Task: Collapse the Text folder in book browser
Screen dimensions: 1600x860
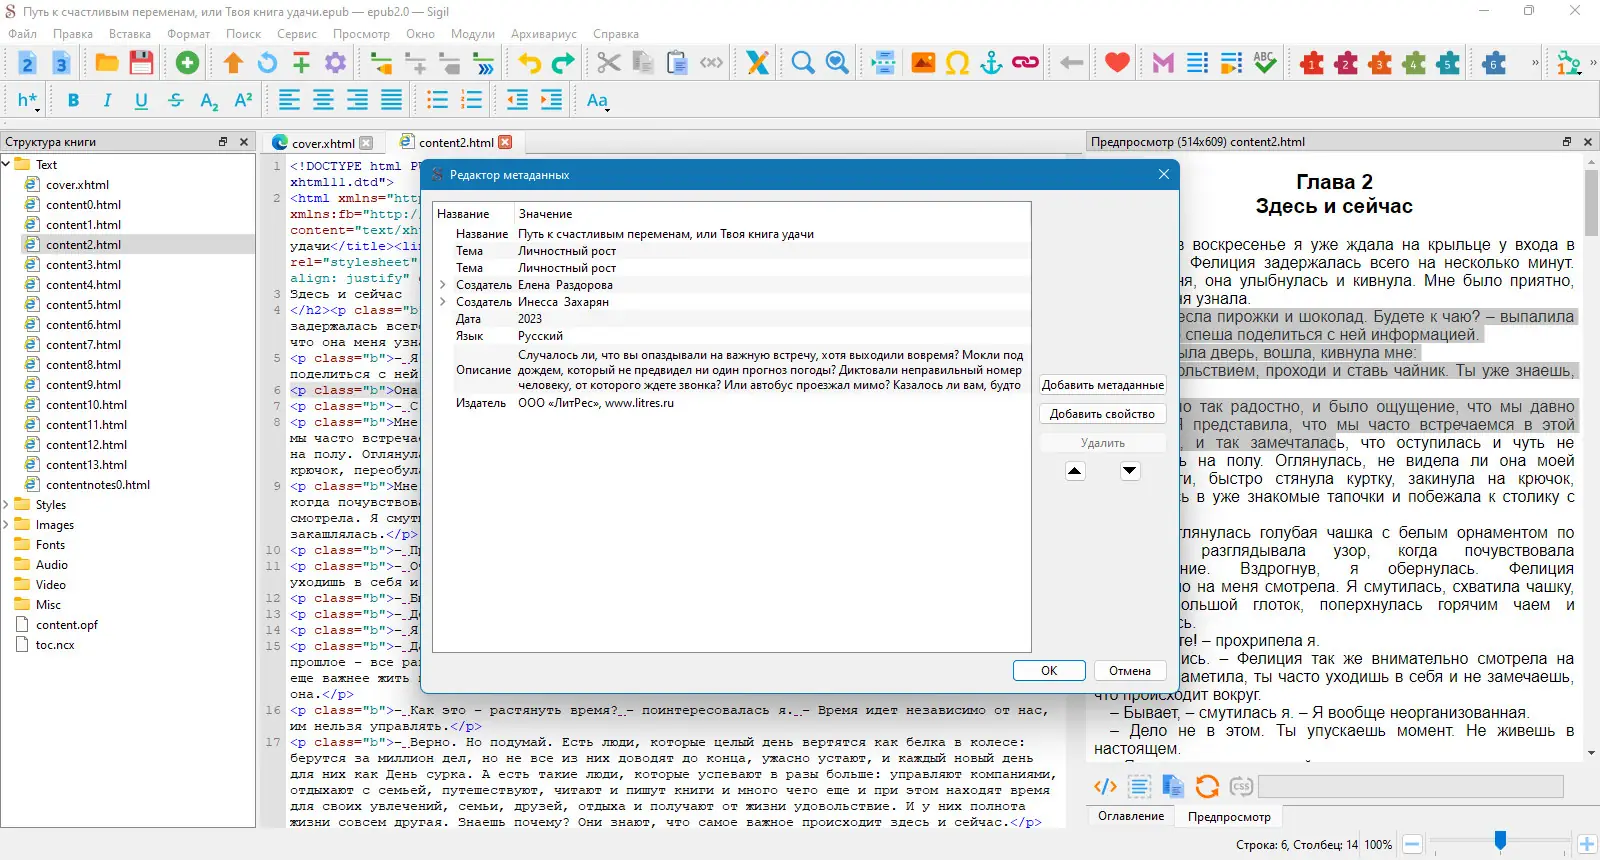Action: point(6,164)
